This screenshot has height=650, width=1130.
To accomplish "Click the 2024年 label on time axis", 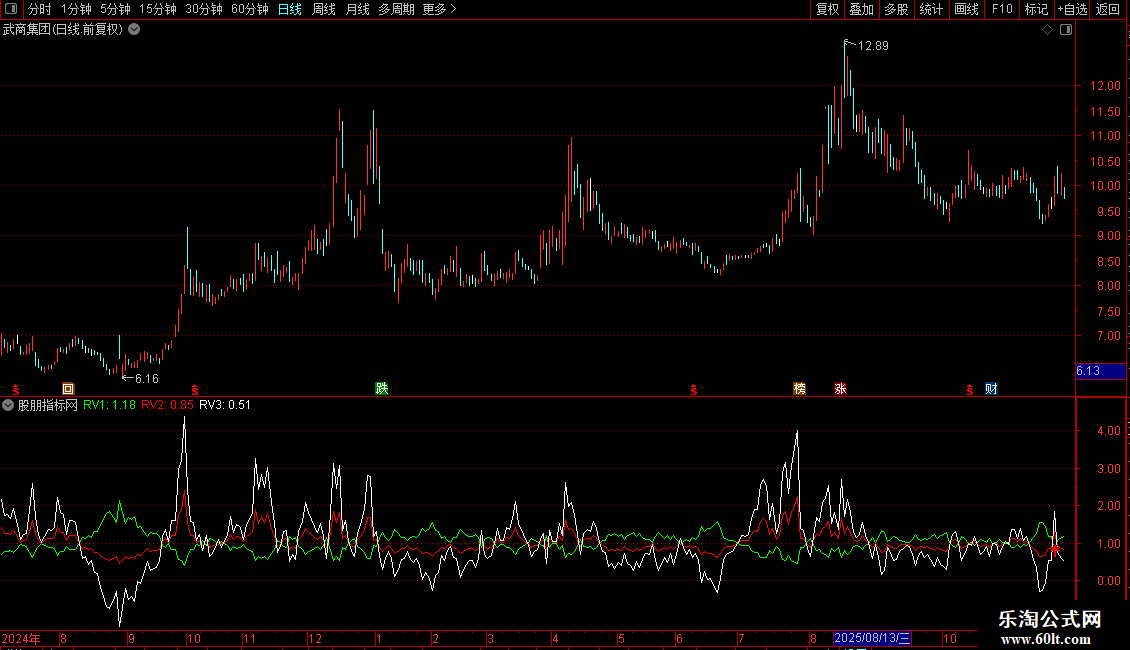I will click(21, 638).
